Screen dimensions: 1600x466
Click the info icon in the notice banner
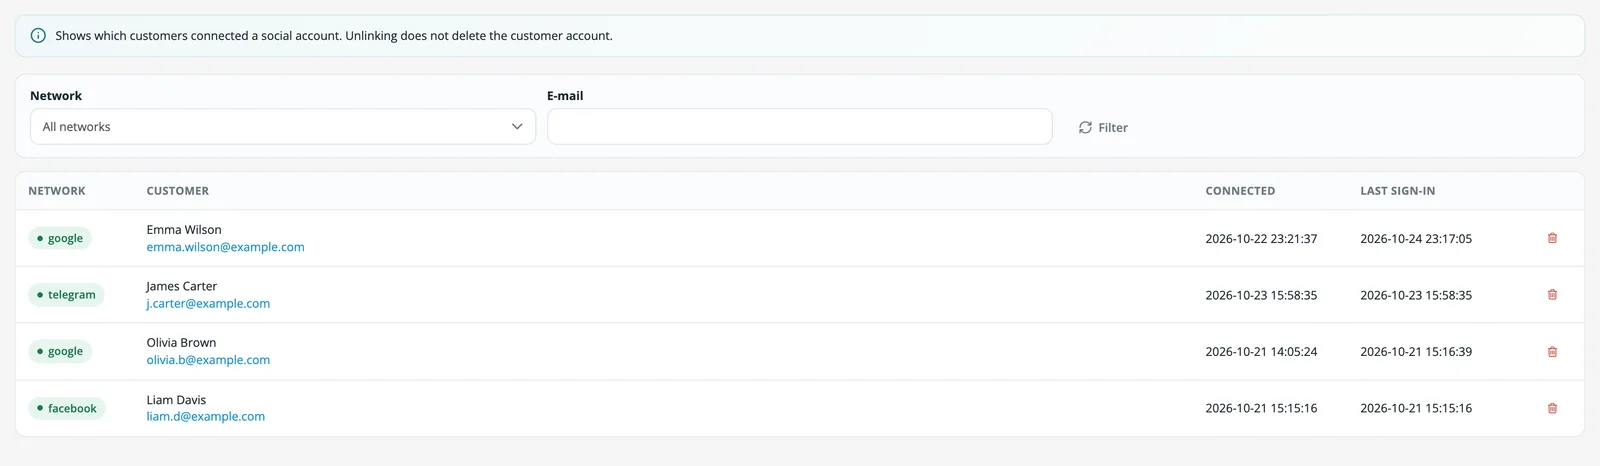point(38,36)
